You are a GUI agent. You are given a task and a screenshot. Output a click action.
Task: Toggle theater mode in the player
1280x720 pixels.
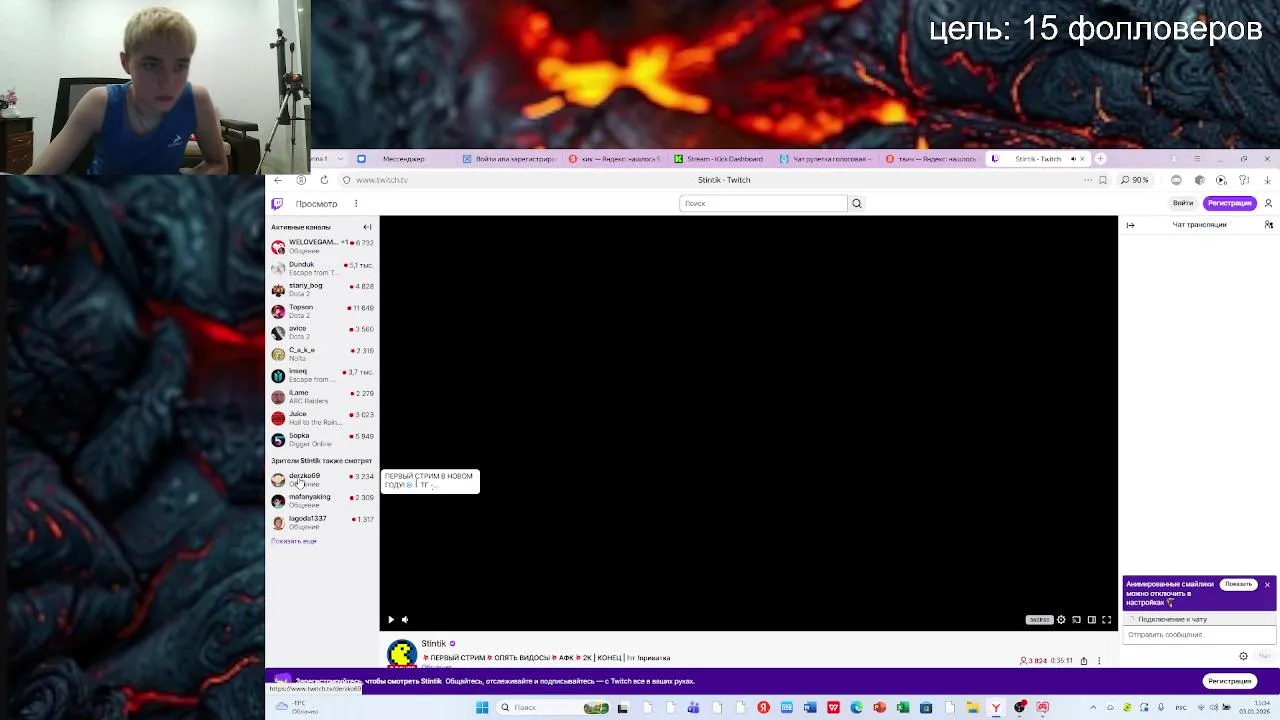(1091, 620)
